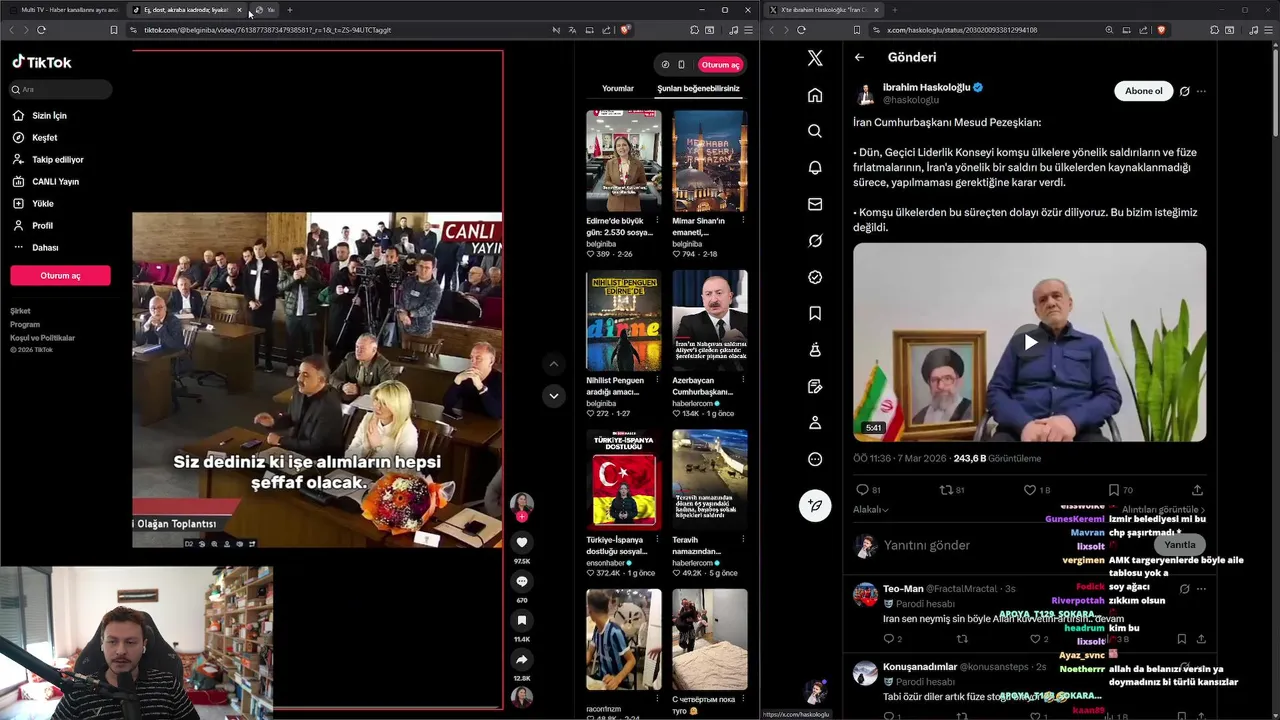Open X Profile person icon in sidebar
This screenshot has width=1280, height=720.
click(815, 423)
